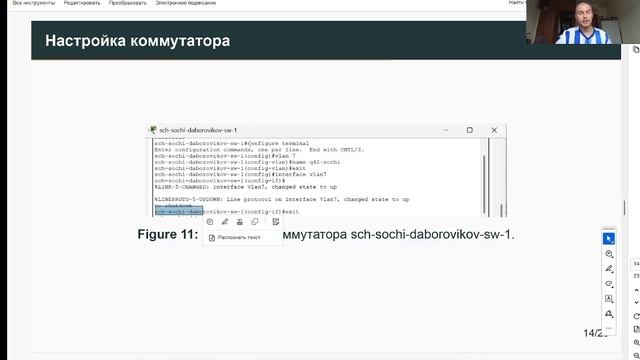This screenshot has height=360, width=640.
Task: Click the rotate page icon
Action: click(636, 316)
